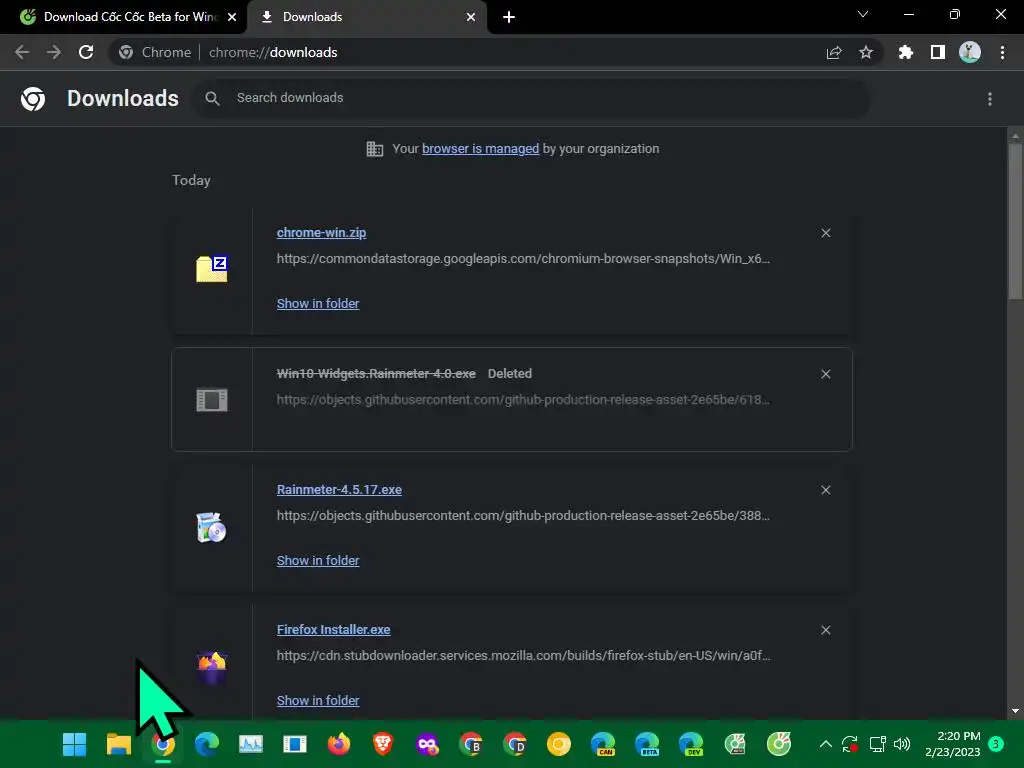Remove deleted Win10 Widgets Rainmeter entry
Viewport: 1024px width, 768px height.
pyautogui.click(x=825, y=374)
